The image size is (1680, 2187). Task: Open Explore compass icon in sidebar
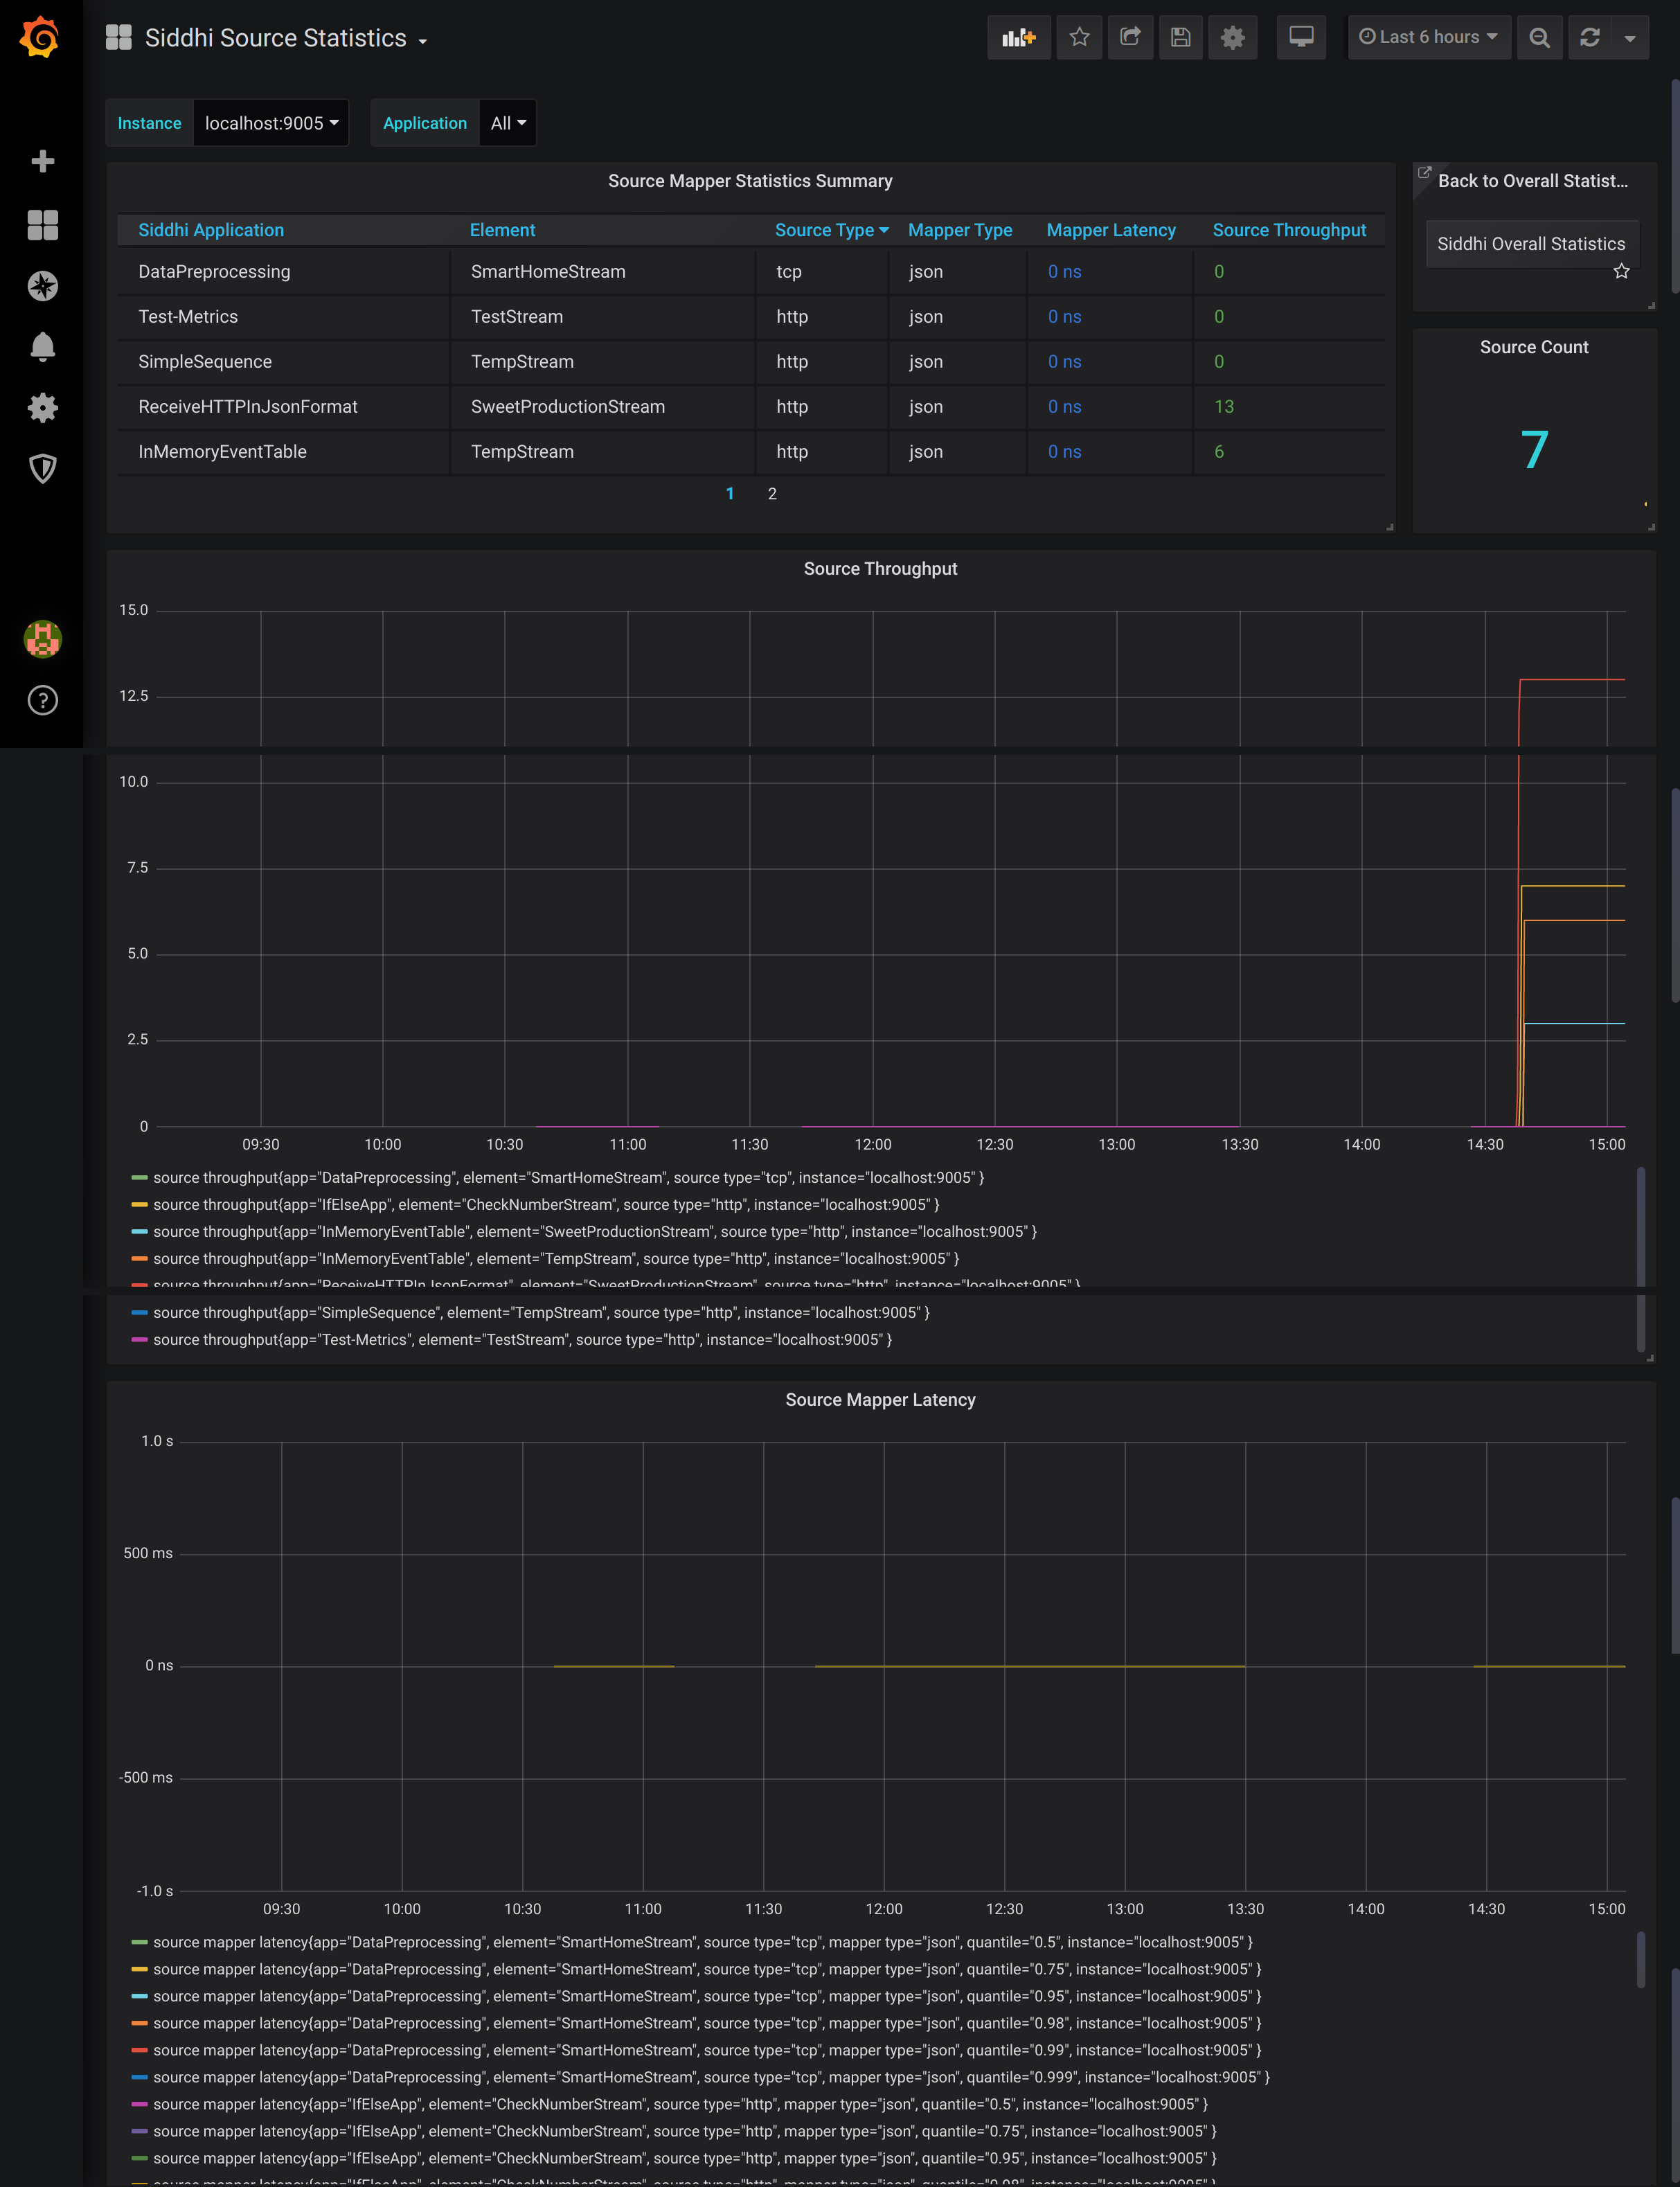coord(42,286)
